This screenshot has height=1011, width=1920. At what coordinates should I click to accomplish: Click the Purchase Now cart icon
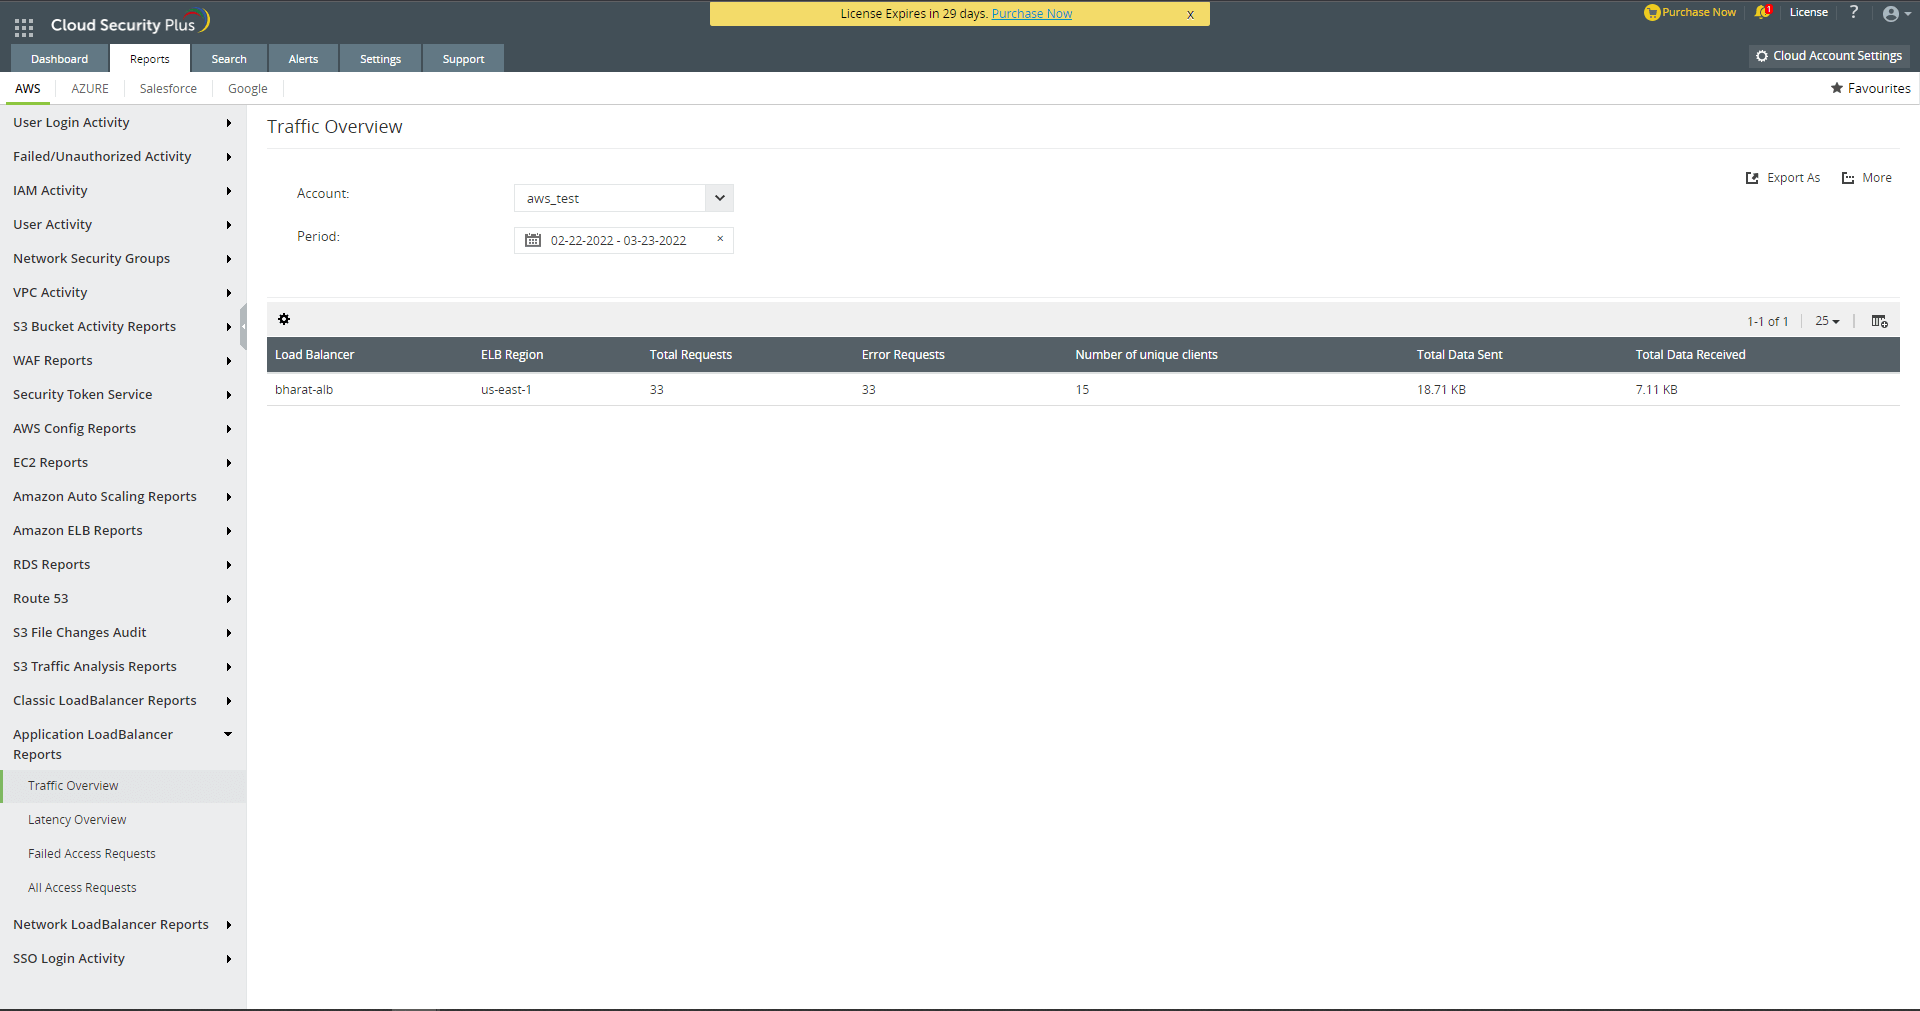coord(1652,12)
